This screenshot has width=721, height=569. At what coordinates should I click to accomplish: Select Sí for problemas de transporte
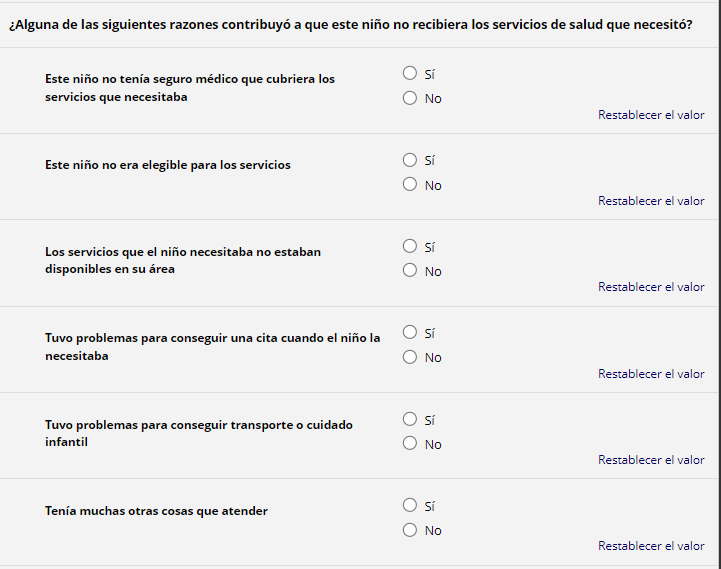pyautogui.click(x=409, y=419)
